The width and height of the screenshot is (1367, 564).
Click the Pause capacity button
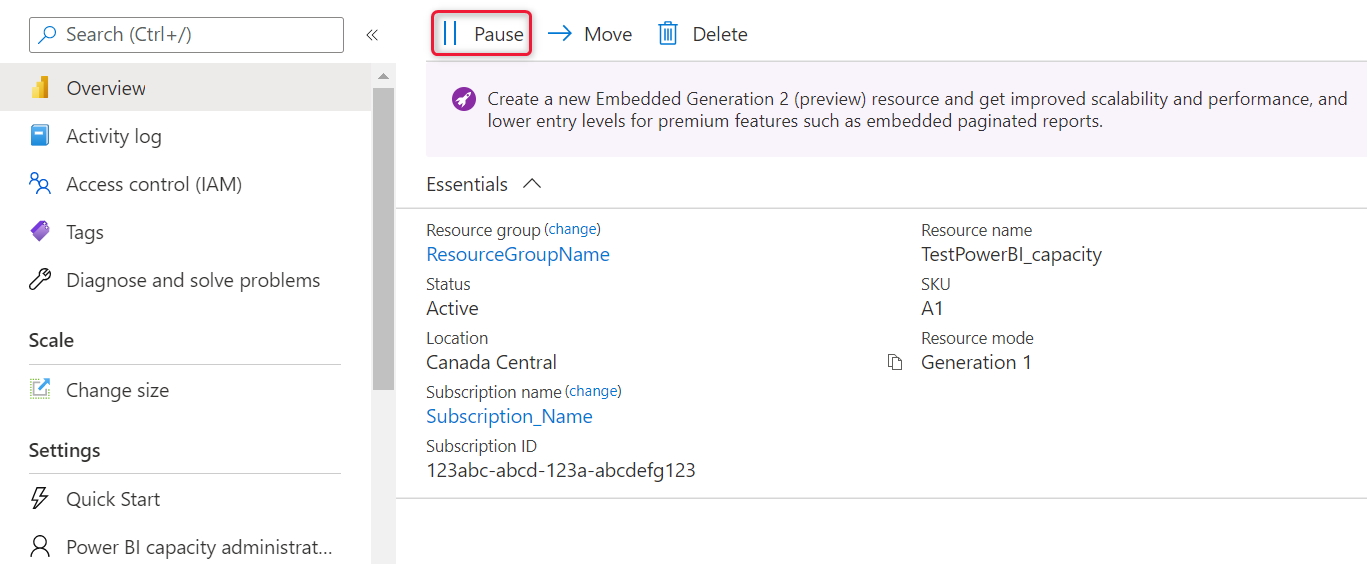tap(482, 34)
